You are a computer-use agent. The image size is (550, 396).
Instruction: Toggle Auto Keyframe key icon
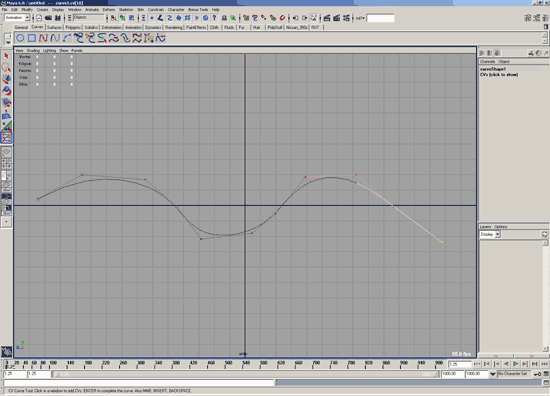coord(537,374)
